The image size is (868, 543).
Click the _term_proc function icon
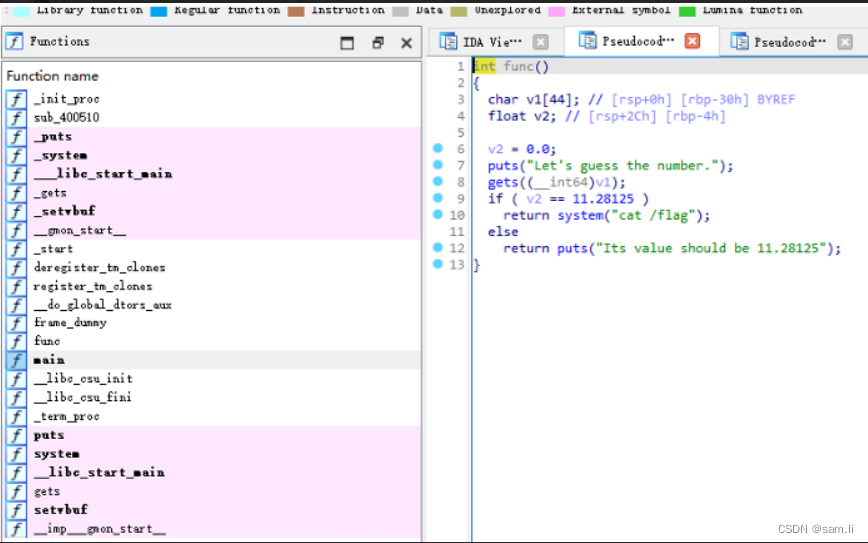17,417
